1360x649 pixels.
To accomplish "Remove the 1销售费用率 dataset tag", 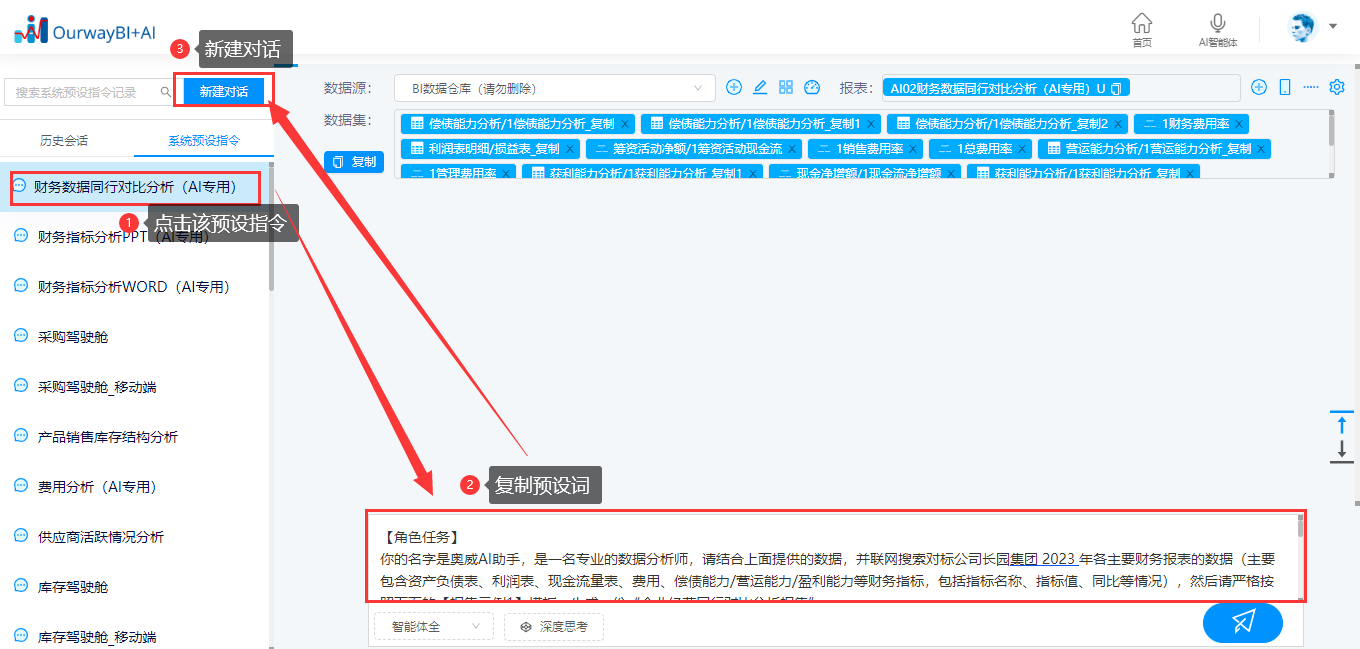I will point(913,149).
